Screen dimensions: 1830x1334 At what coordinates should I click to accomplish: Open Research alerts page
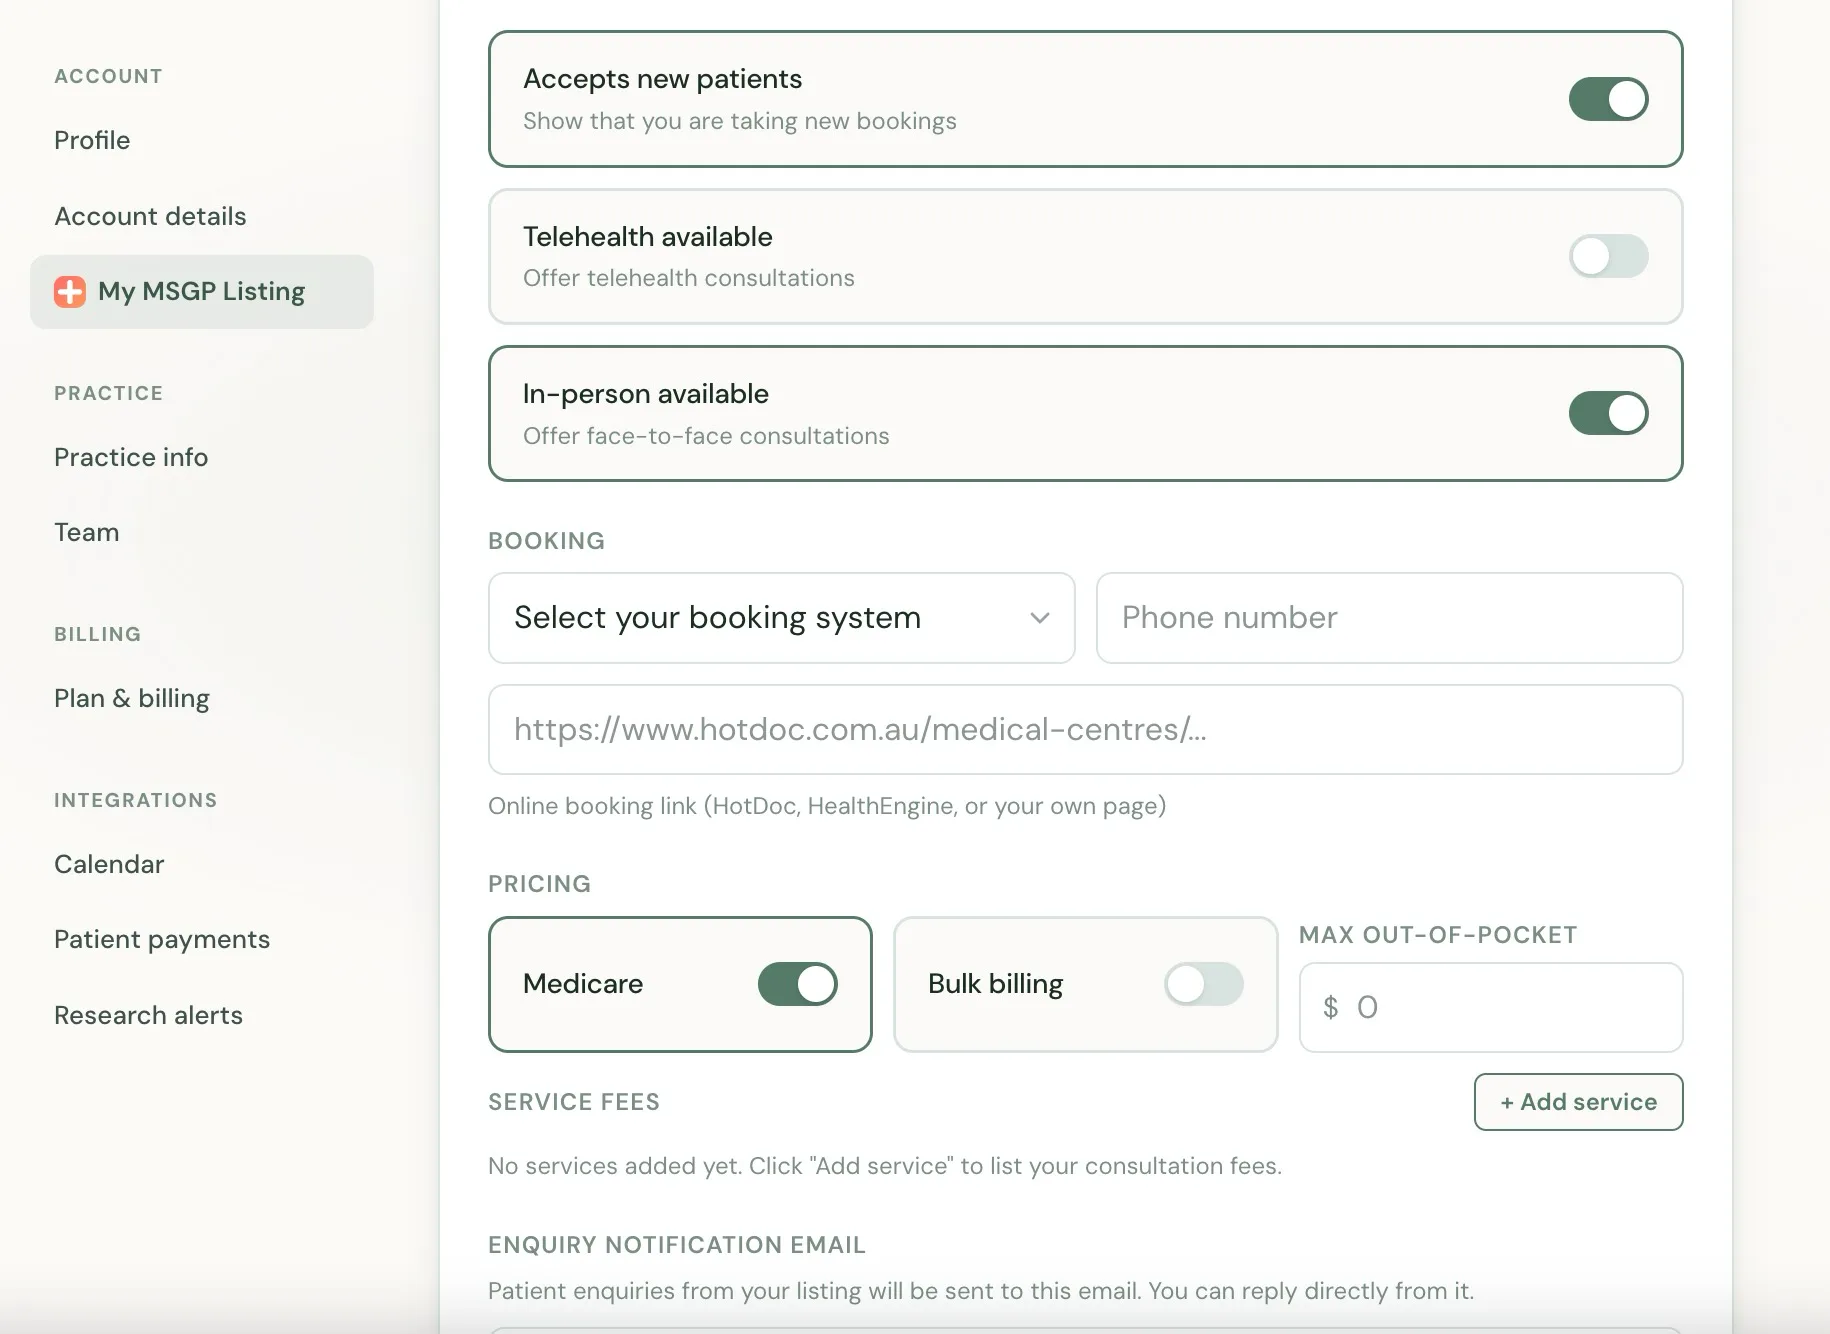pyautogui.click(x=148, y=1015)
